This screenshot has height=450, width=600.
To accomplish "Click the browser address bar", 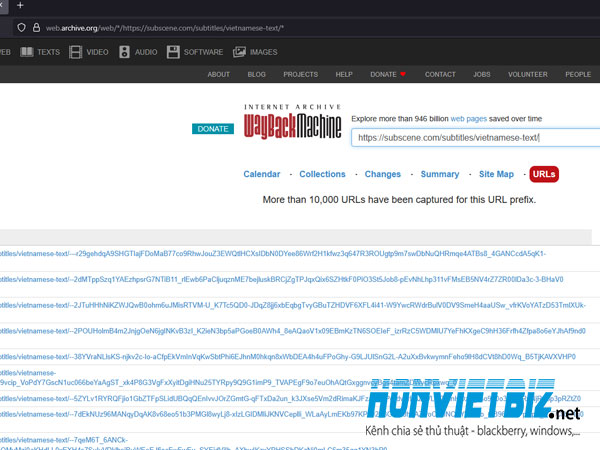I will [306, 28].
